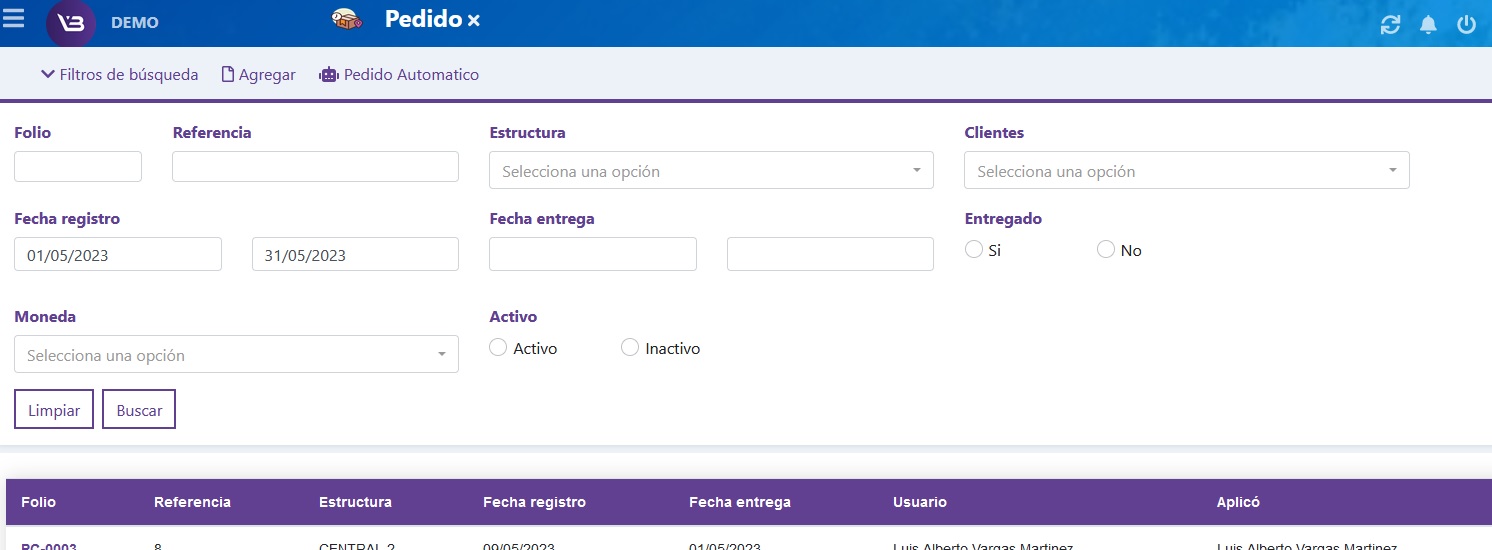Choose the Inactivo radio option
Image resolution: width=1492 pixels, height=550 pixels.
tap(630, 348)
